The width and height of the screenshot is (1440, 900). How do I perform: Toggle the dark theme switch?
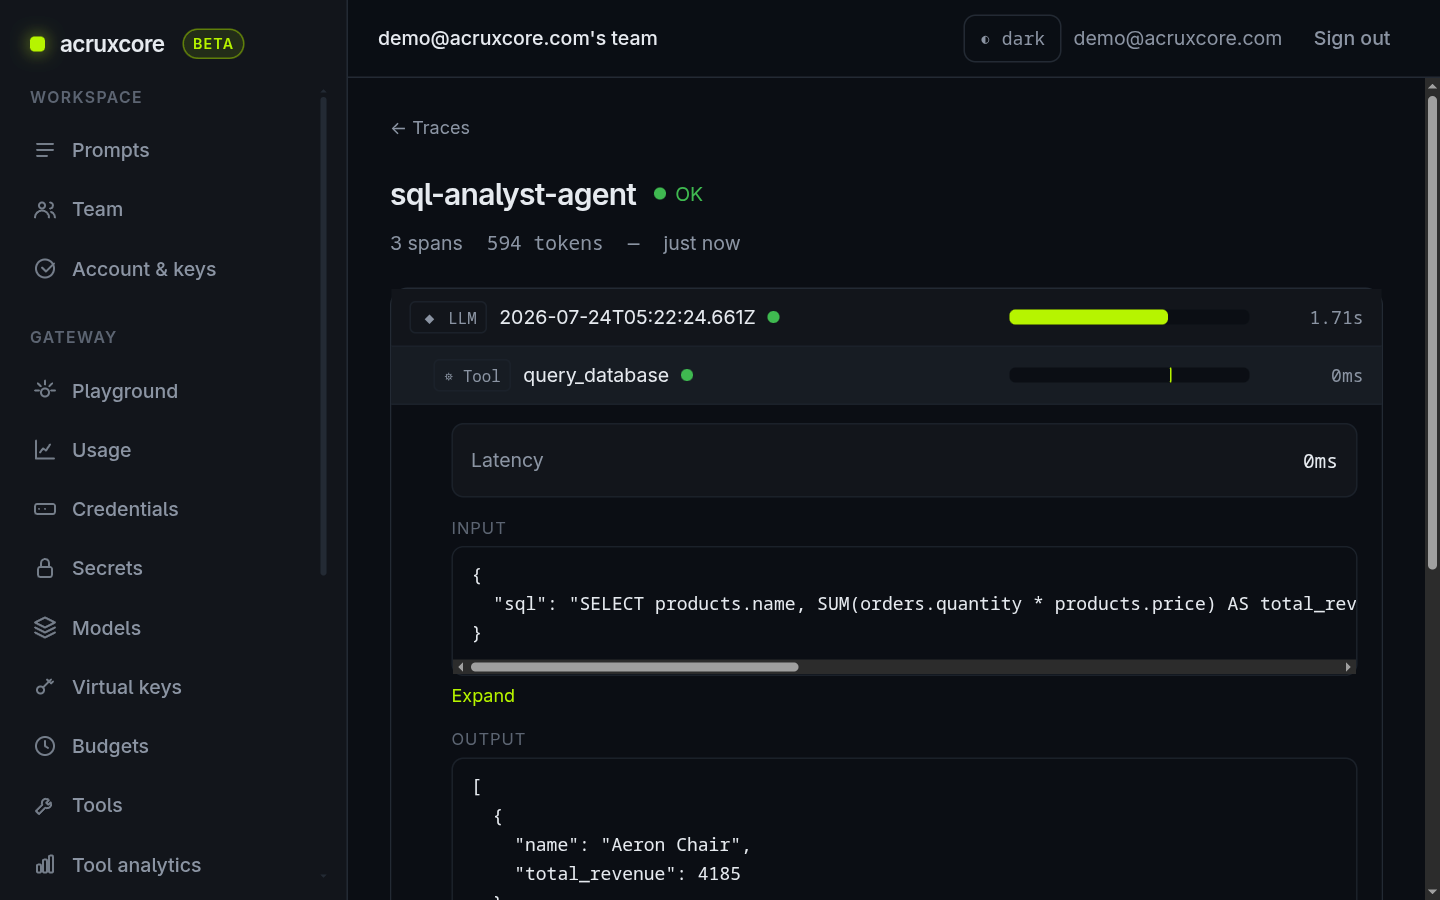[x=1012, y=38]
